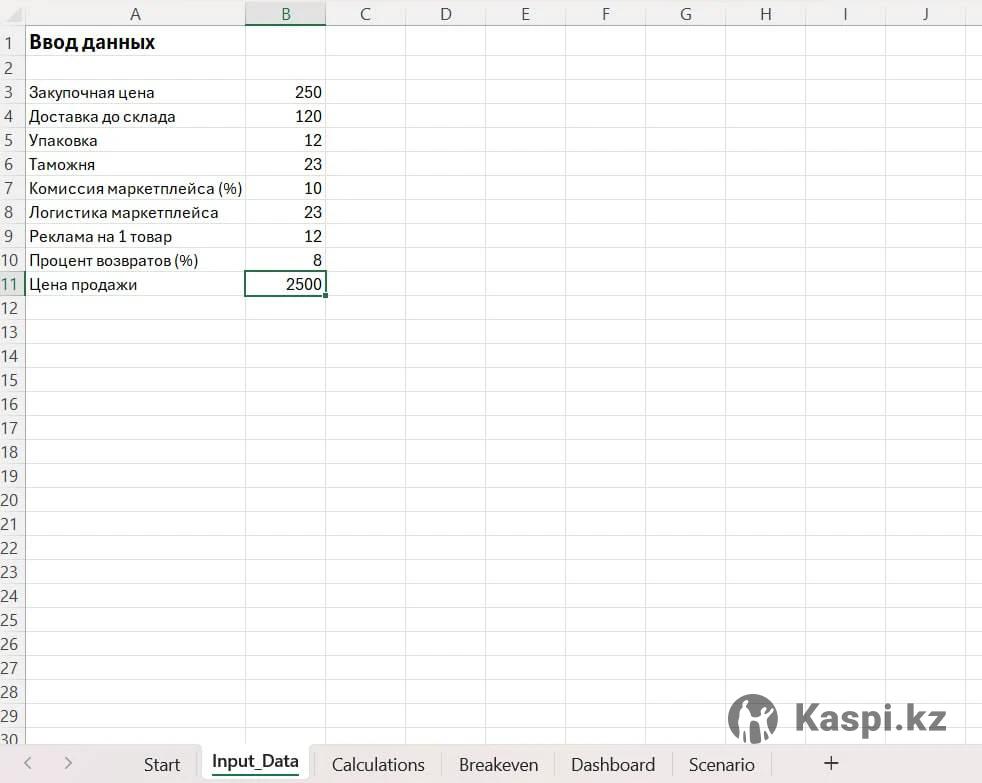982x783 pixels.
Task: Go to the Dashboard sheet
Action: (612, 765)
